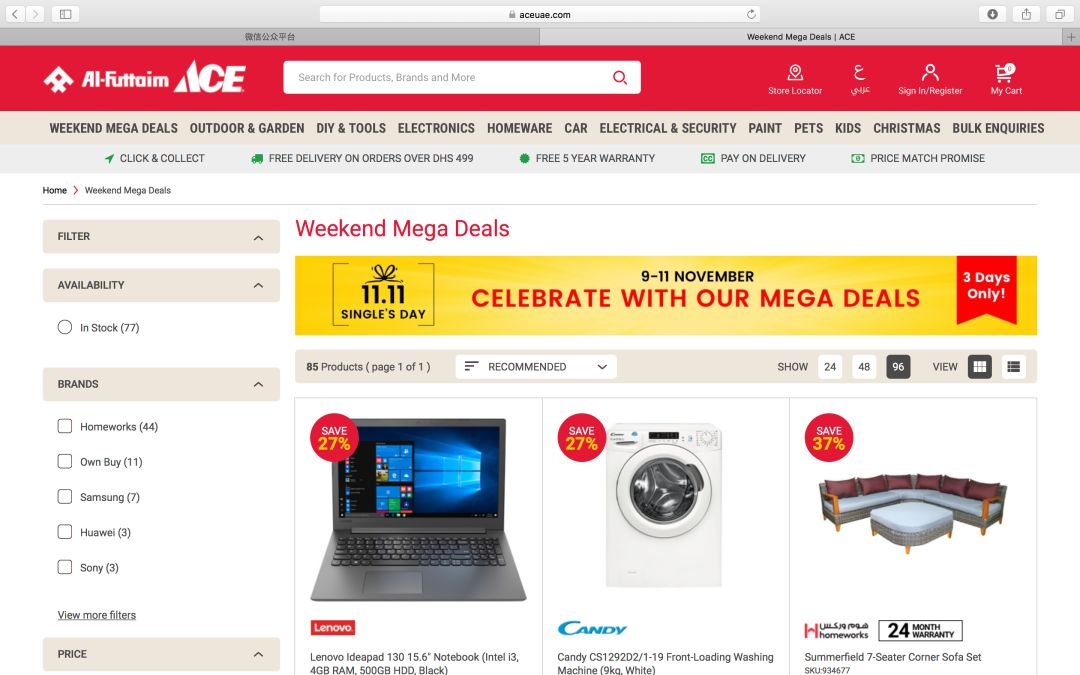Switch to grid view icon
Screen dimensions: 1080x675
[979, 366]
